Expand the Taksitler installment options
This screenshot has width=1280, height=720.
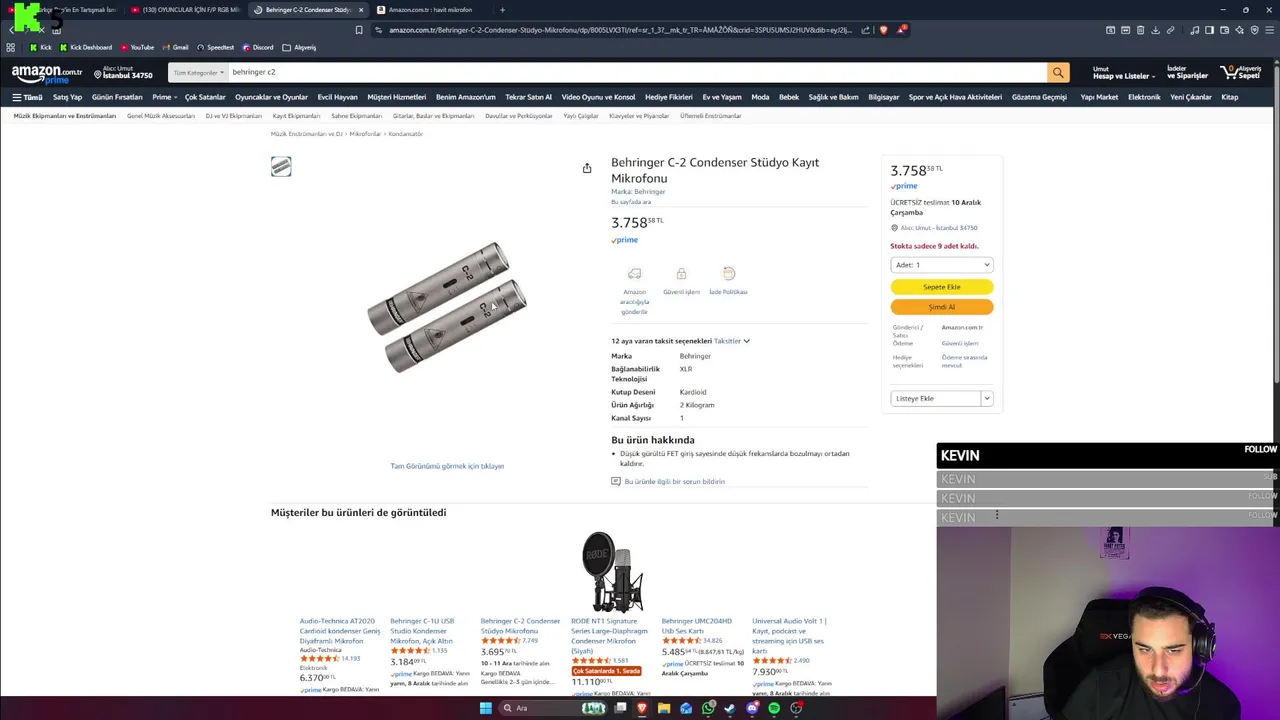[732, 341]
